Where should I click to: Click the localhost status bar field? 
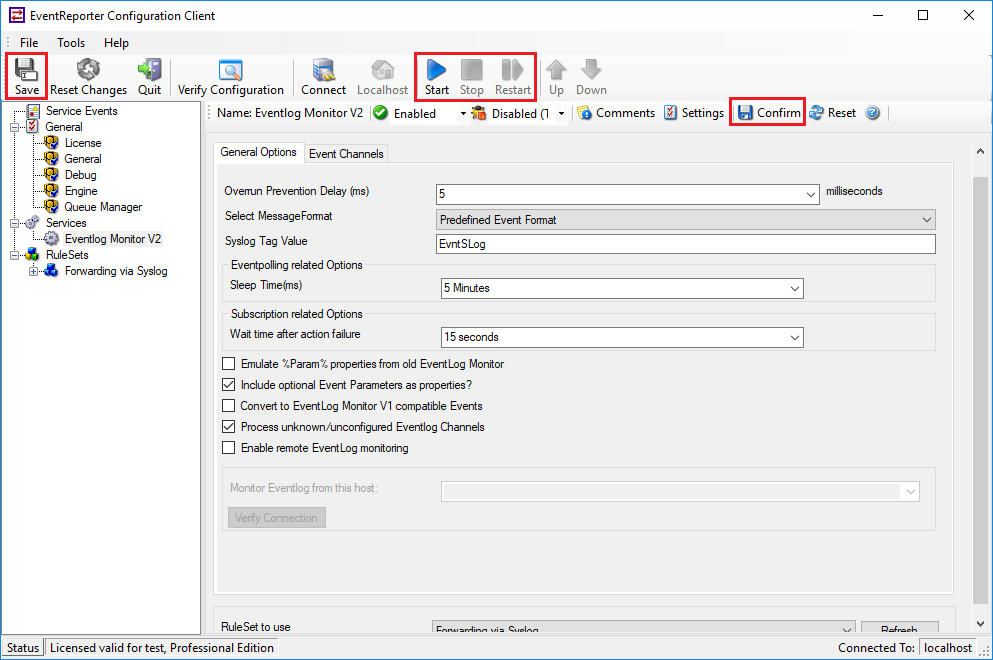pyautogui.click(x=947, y=647)
